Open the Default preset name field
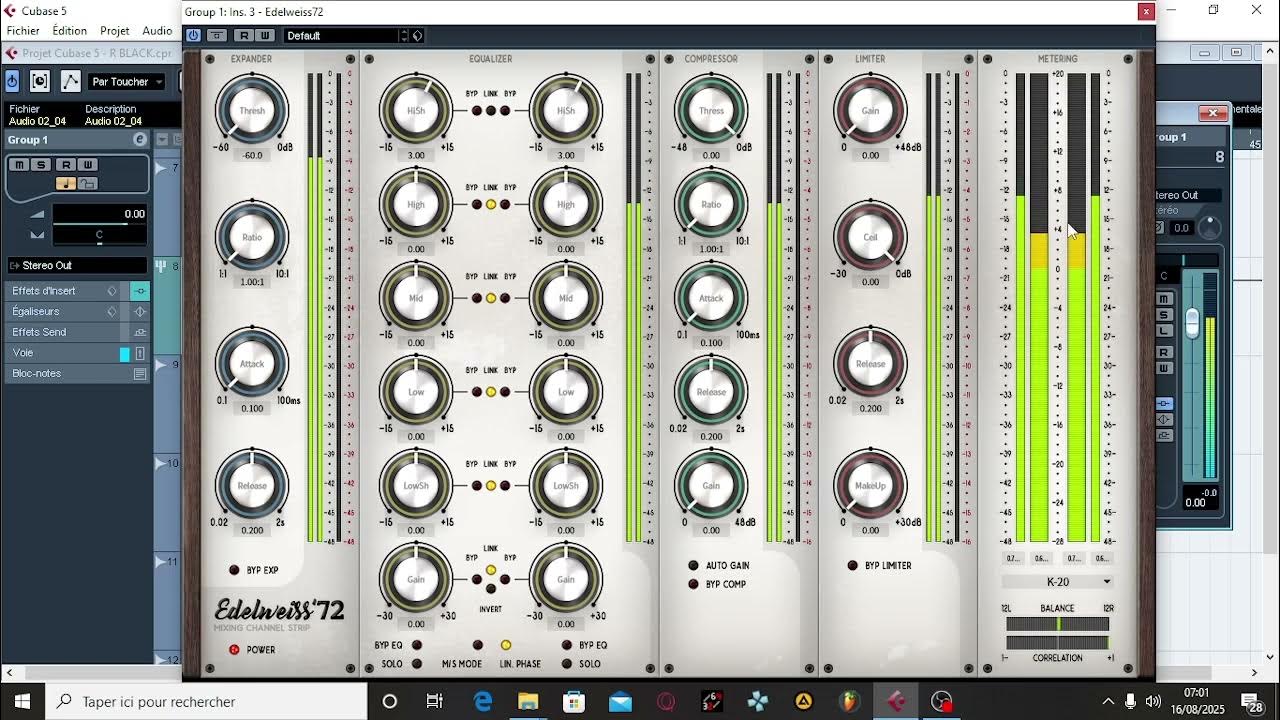 click(x=341, y=35)
